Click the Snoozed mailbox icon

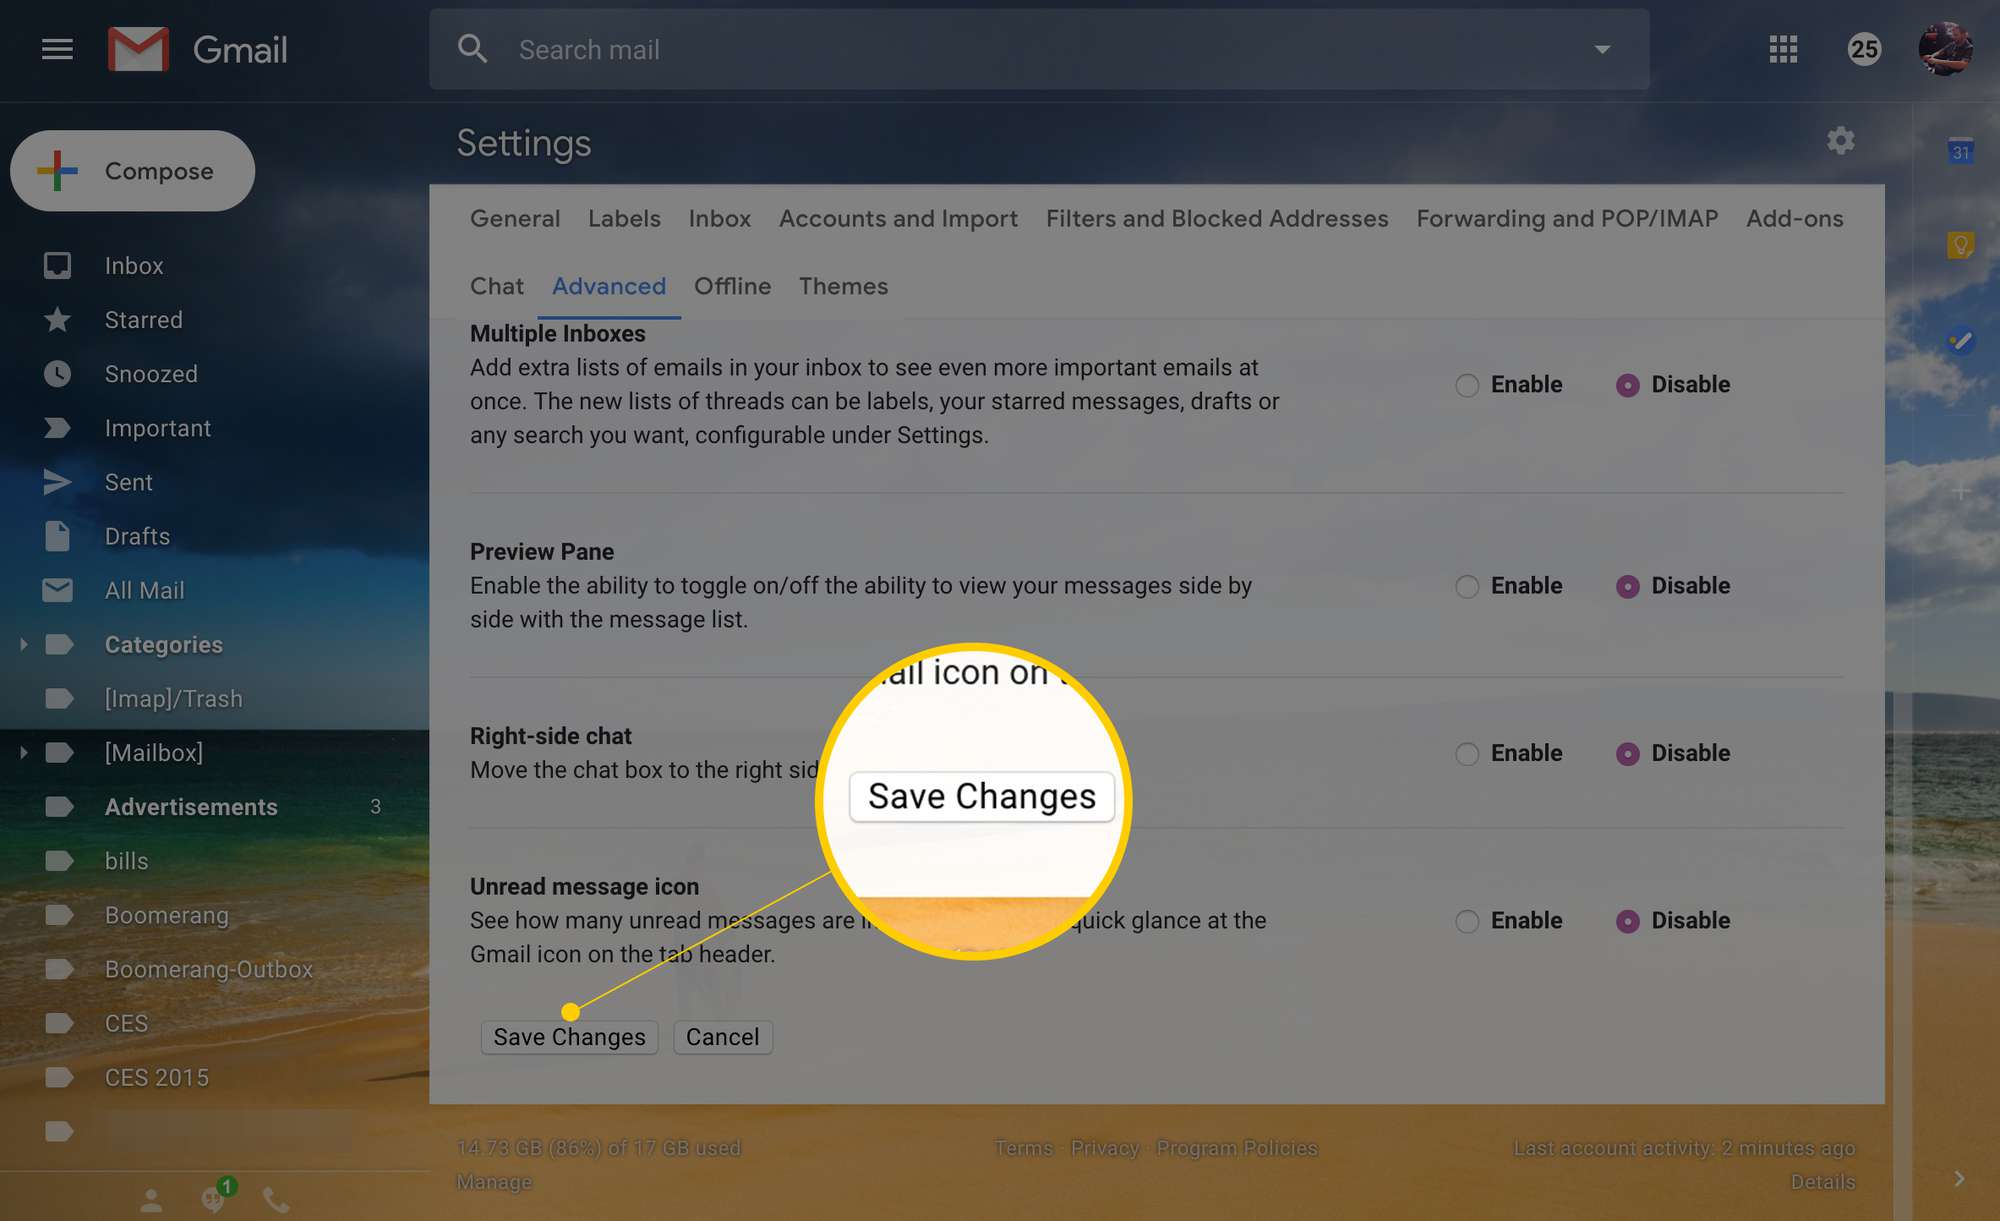point(57,373)
